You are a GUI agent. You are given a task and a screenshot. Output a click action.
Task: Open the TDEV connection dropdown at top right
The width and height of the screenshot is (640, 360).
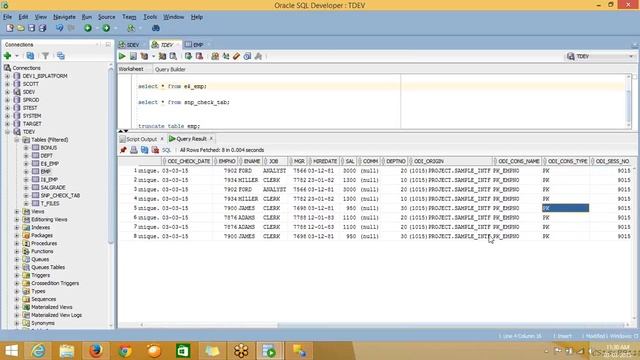631,56
